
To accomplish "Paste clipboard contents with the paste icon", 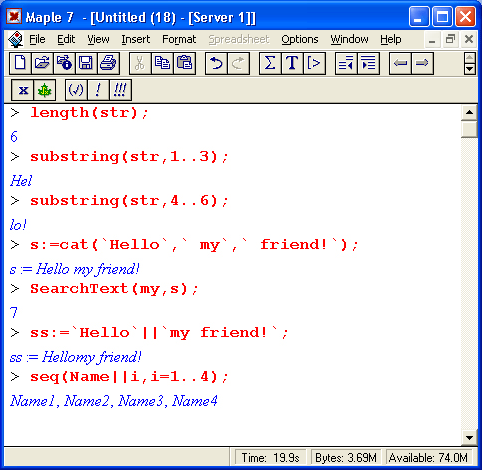I will pyautogui.click(x=184, y=63).
